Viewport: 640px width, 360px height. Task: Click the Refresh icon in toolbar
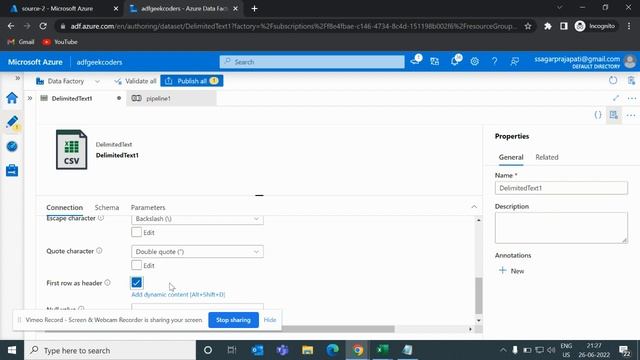pos(613,80)
